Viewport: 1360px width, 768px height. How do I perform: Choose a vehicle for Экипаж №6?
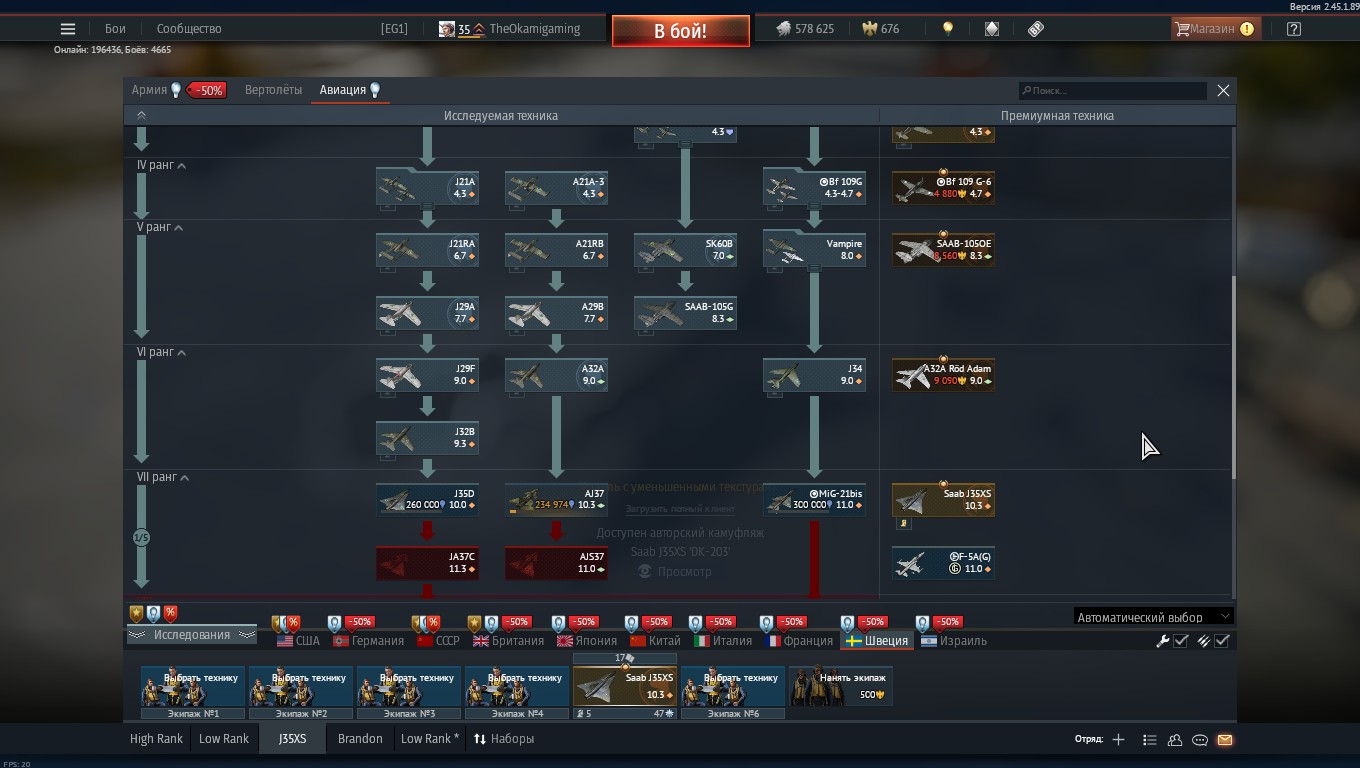[x=733, y=686]
